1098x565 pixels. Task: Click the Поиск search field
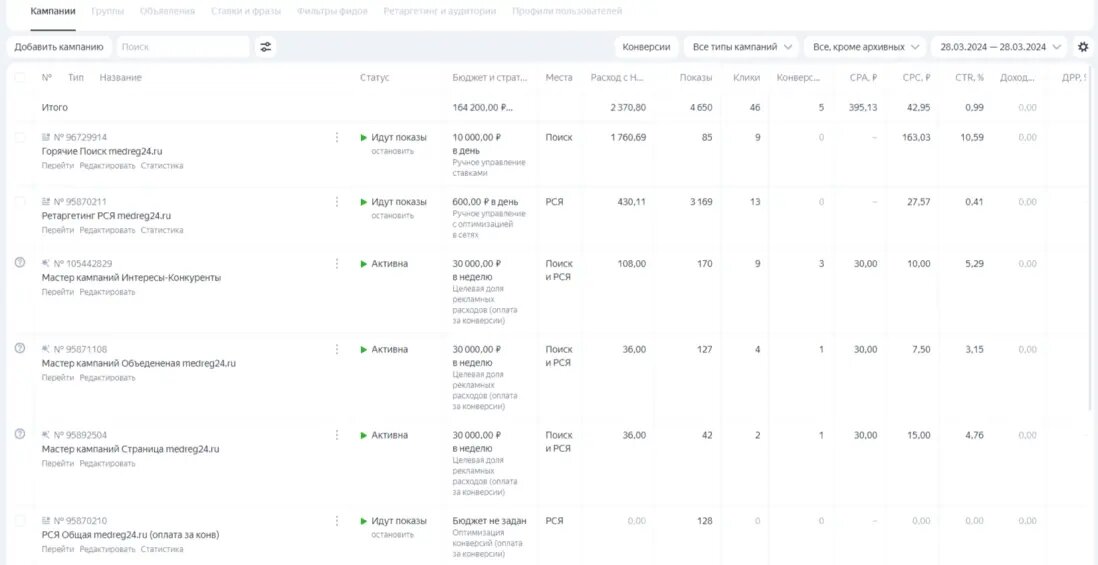(182, 47)
